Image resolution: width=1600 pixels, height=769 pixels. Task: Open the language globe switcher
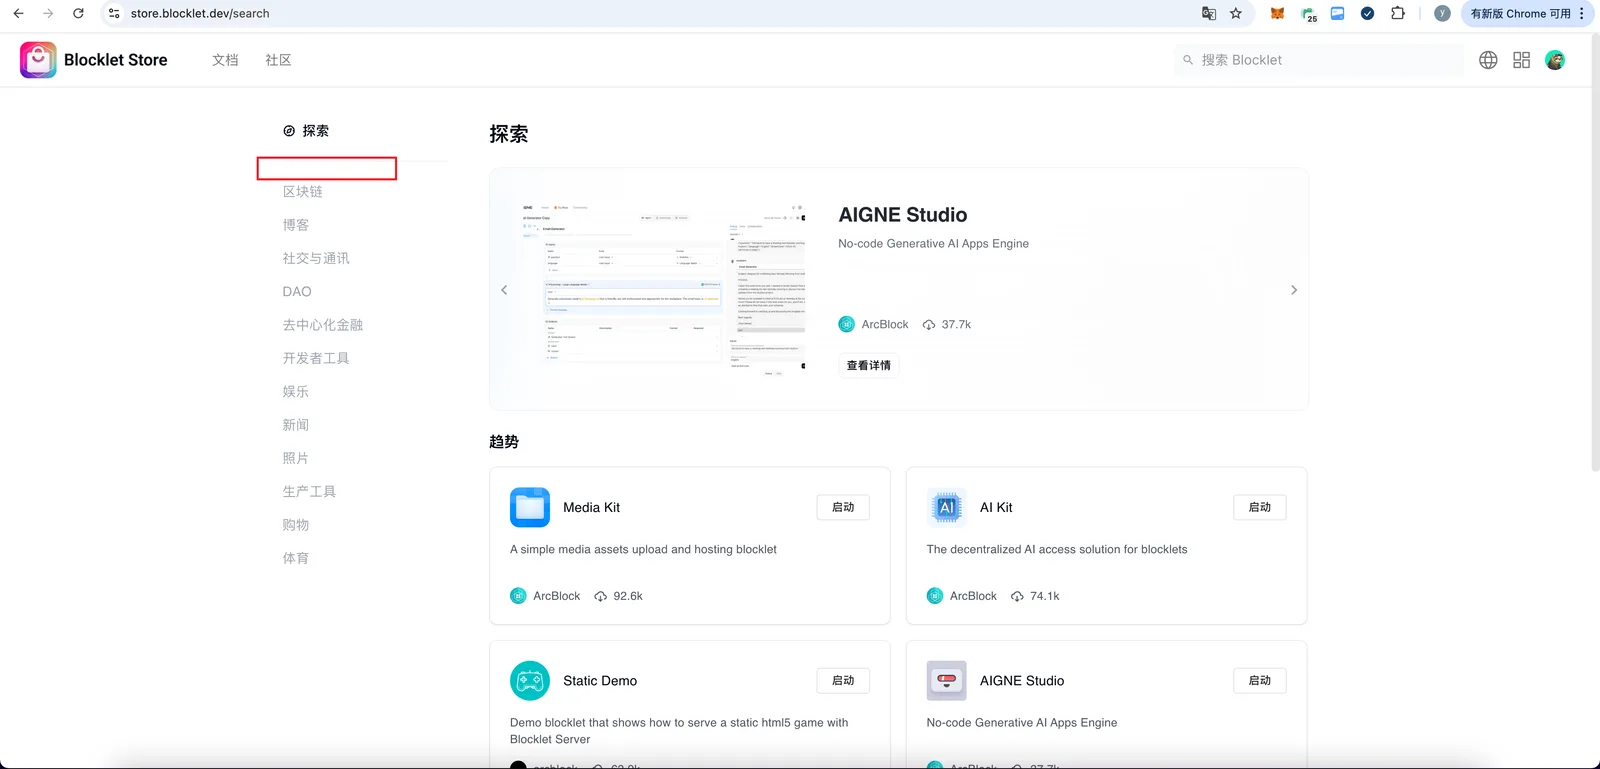click(1488, 60)
